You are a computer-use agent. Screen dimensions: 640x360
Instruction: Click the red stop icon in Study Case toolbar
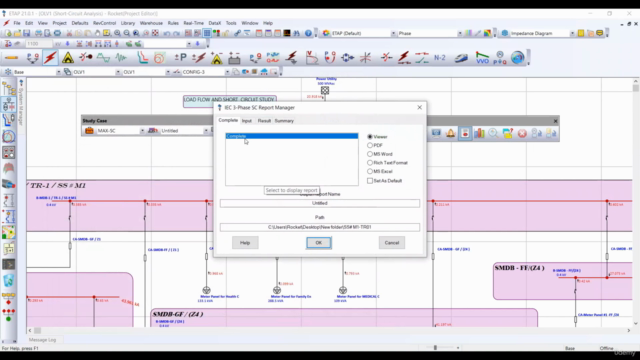pos(522,133)
